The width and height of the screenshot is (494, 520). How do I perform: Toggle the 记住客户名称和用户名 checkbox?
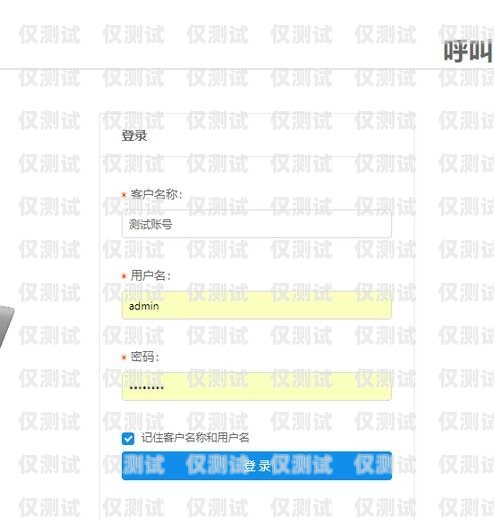click(128, 438)
